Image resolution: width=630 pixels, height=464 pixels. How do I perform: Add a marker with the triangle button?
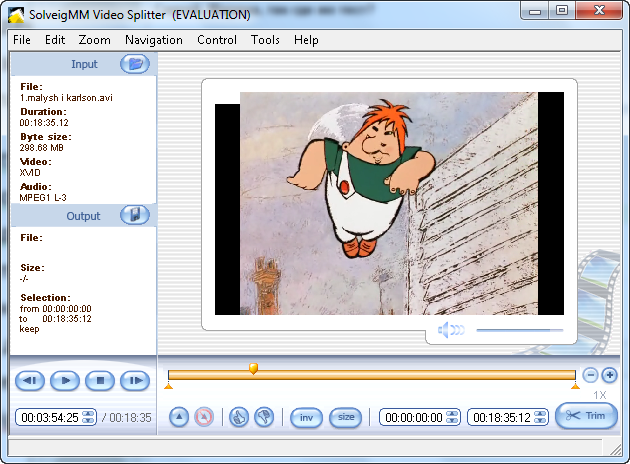pyautogui.click(x=179, y=417)
